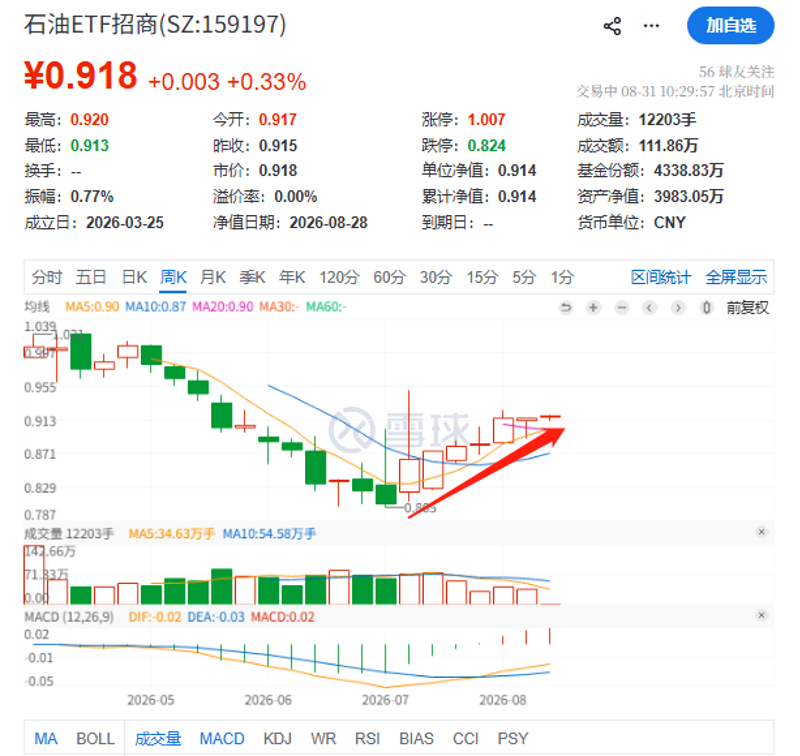Viewport: 800px width, 756px height.
Task: Open the 前复权 adjustment dropdown
Action: click(747, 308)
